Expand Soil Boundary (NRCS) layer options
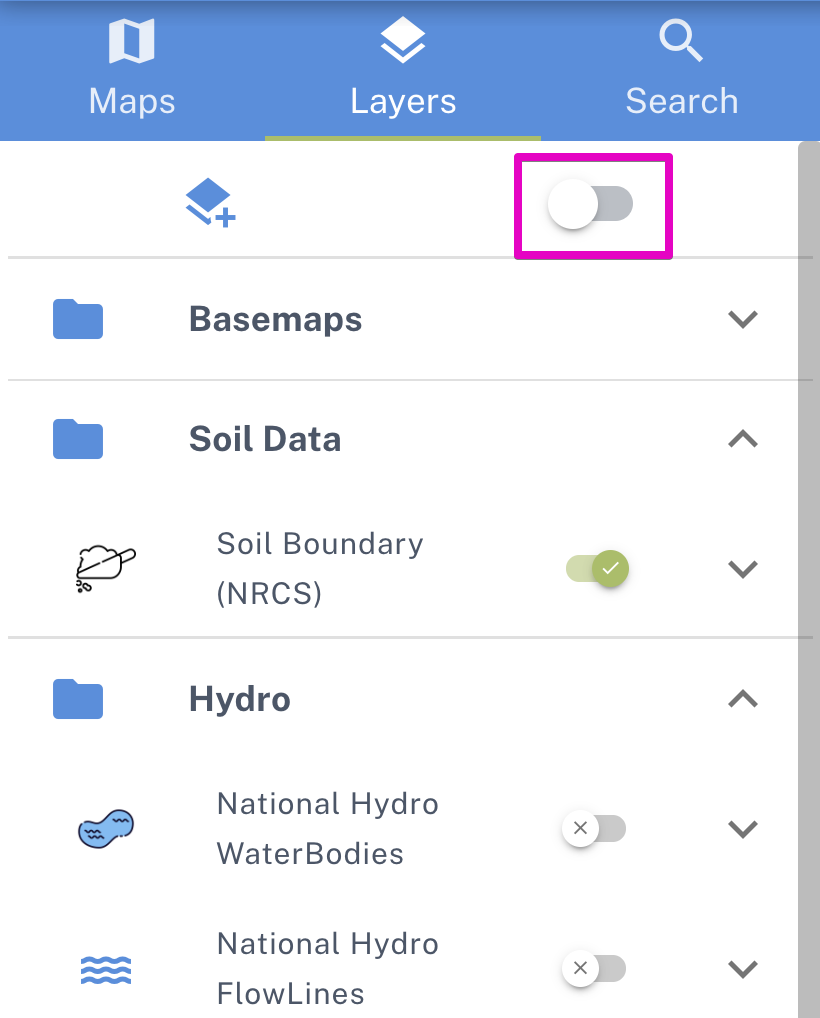Screen dimensions: 820x1018 [x=742, y=568]
